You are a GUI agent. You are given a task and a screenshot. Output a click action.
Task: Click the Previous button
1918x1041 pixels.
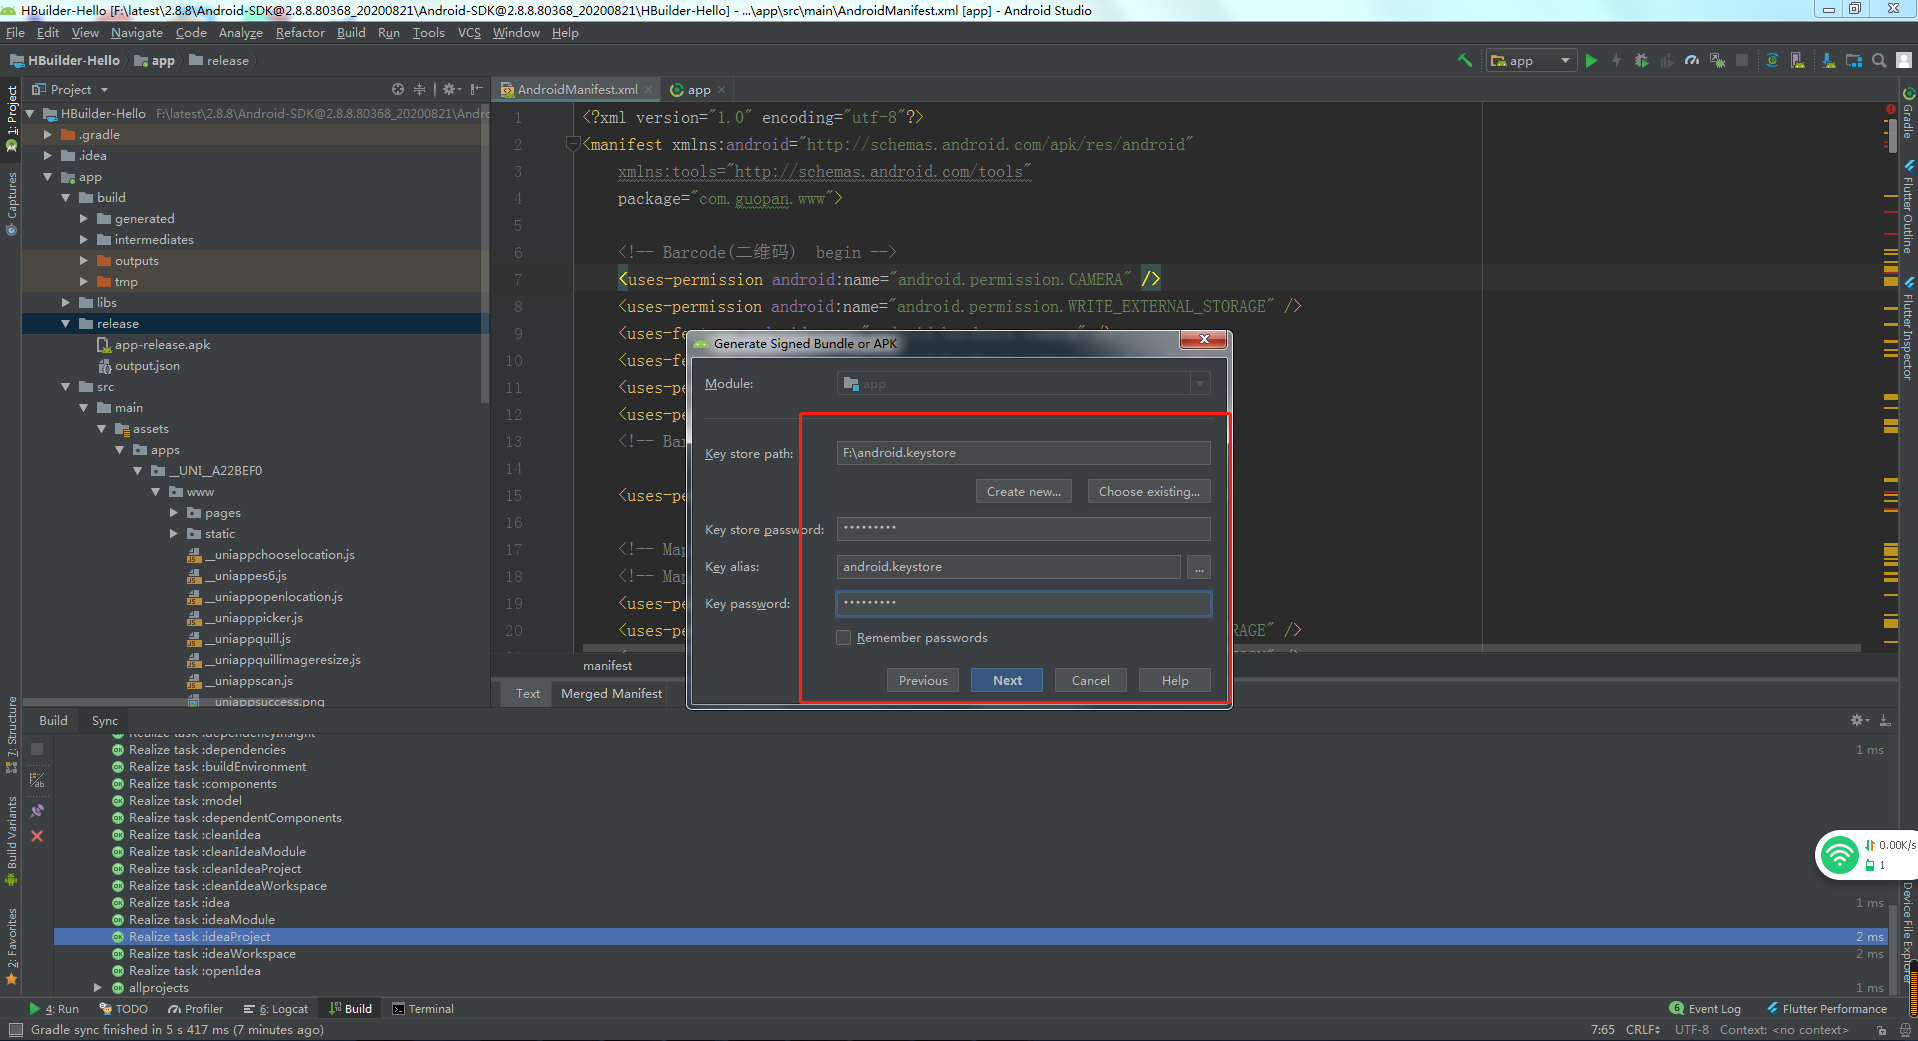click(x=923, y=680)
